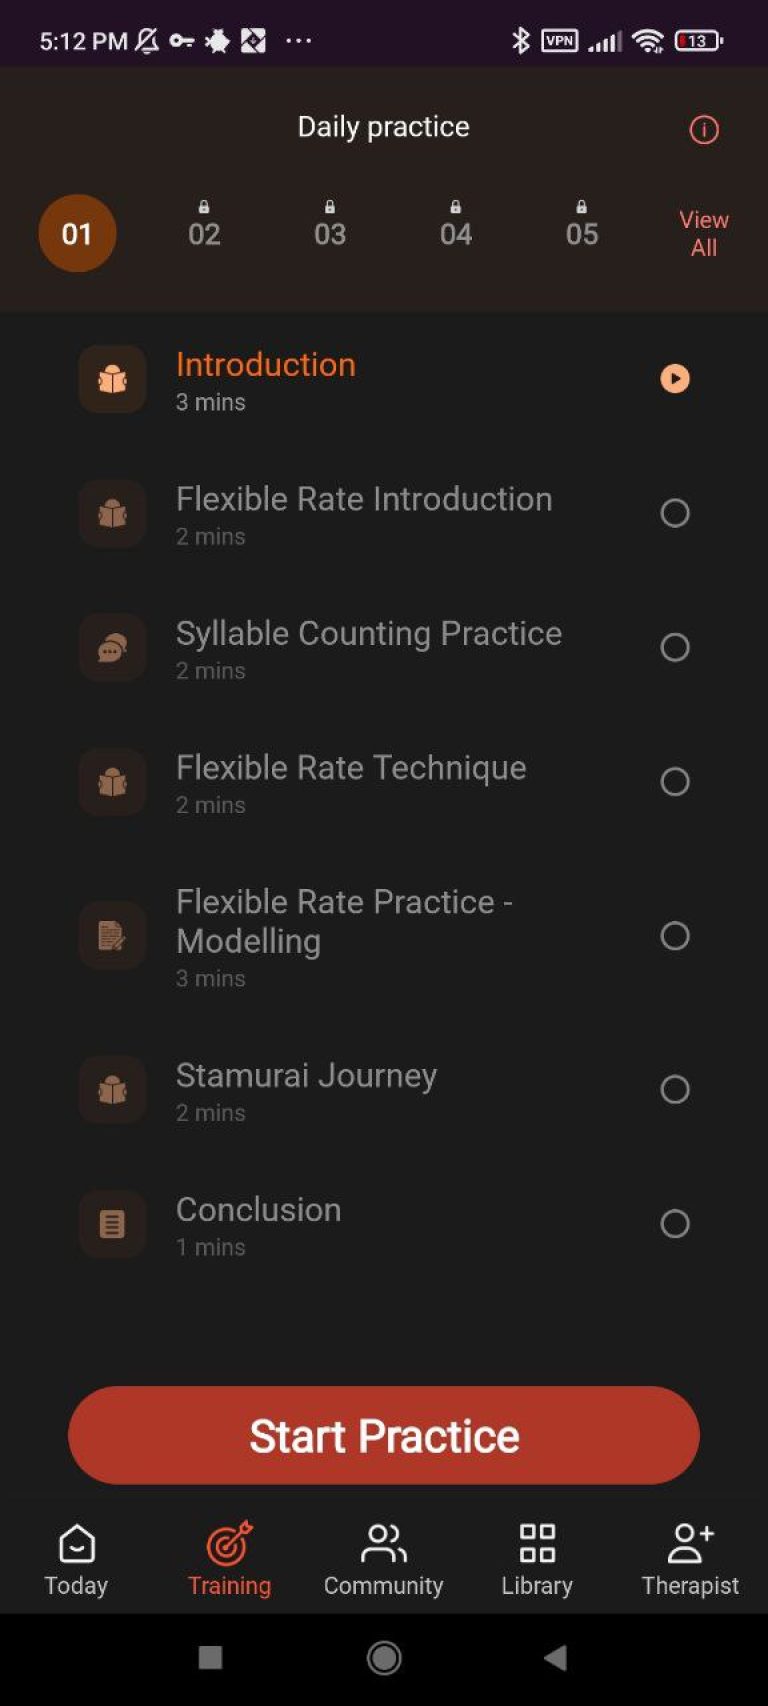768x1706 pixels.
Task: Tap the Flexible Rate Practice Modelling document icon
Action: [x=112, y=936]
